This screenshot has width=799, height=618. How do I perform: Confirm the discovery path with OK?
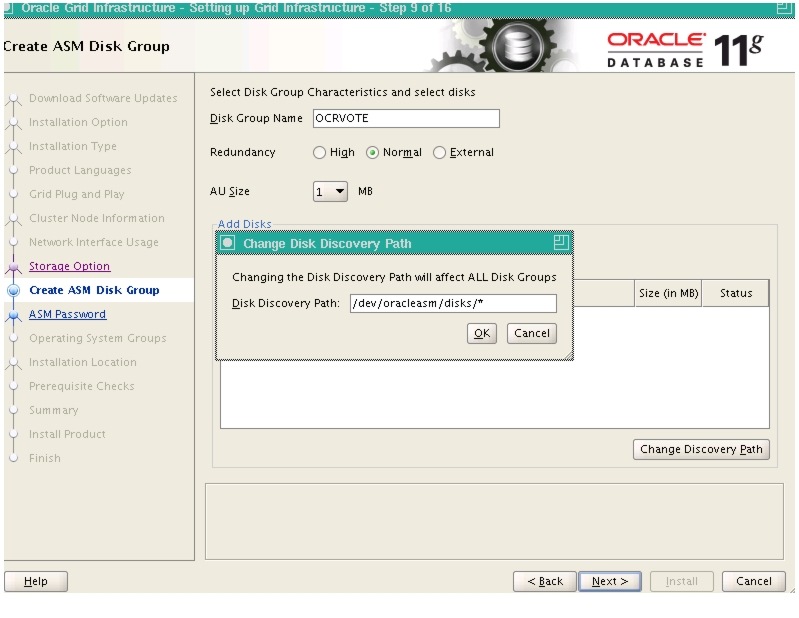(x=482, y=333)
